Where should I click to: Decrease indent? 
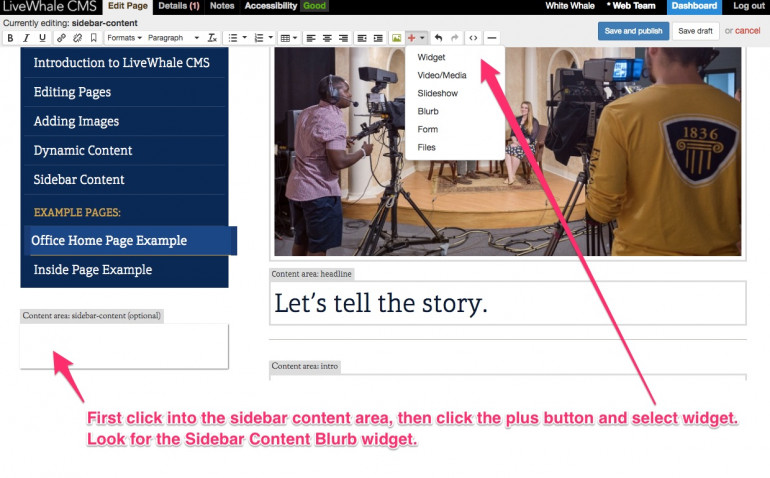[362, 38]
